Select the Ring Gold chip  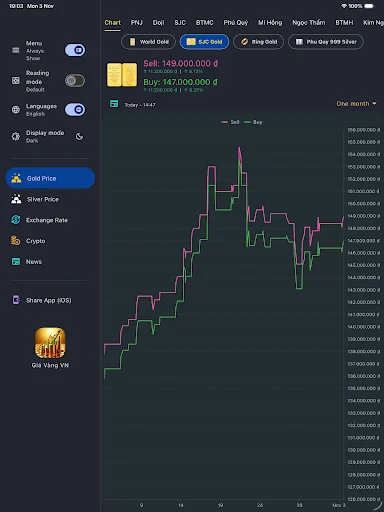tap(259, 42)
